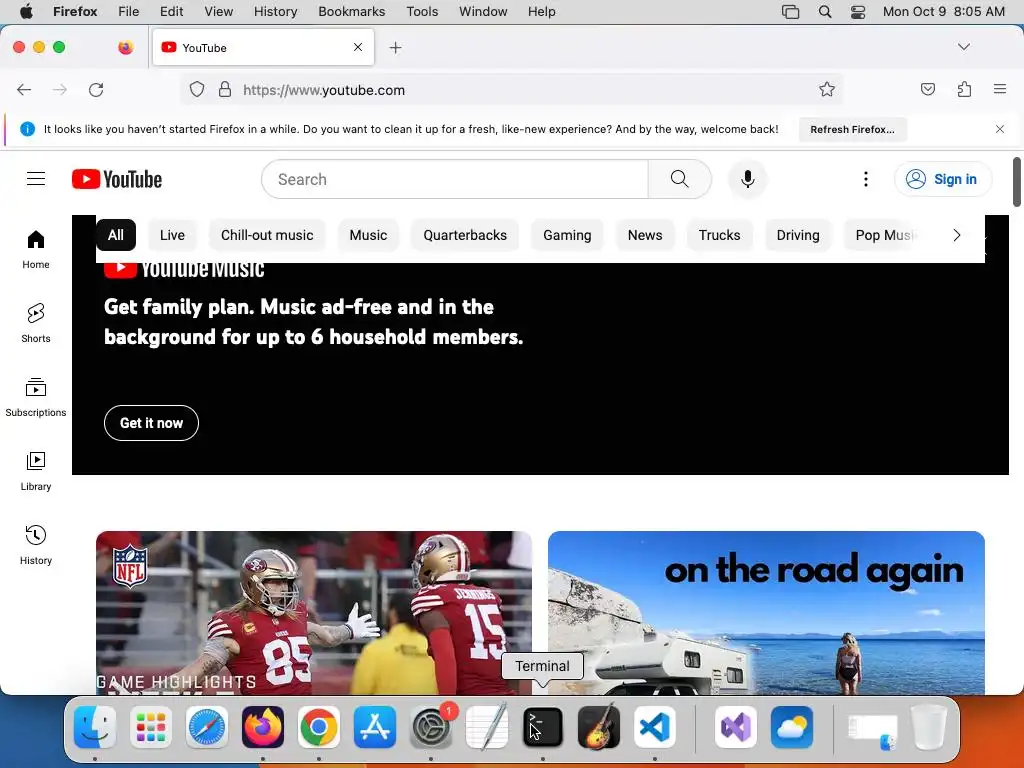
Task: Click the YouTube logo
Action: pos(117,179)
